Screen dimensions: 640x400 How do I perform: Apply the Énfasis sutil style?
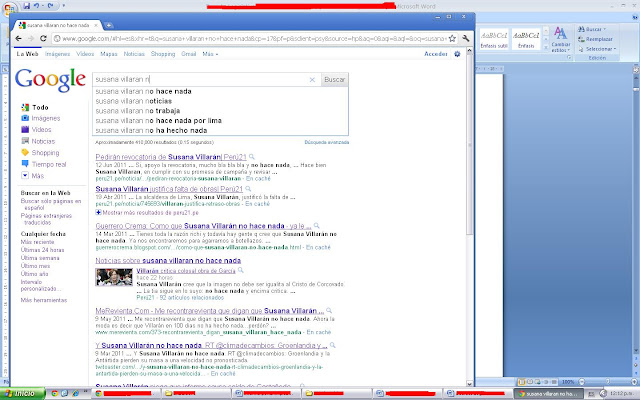494,39
